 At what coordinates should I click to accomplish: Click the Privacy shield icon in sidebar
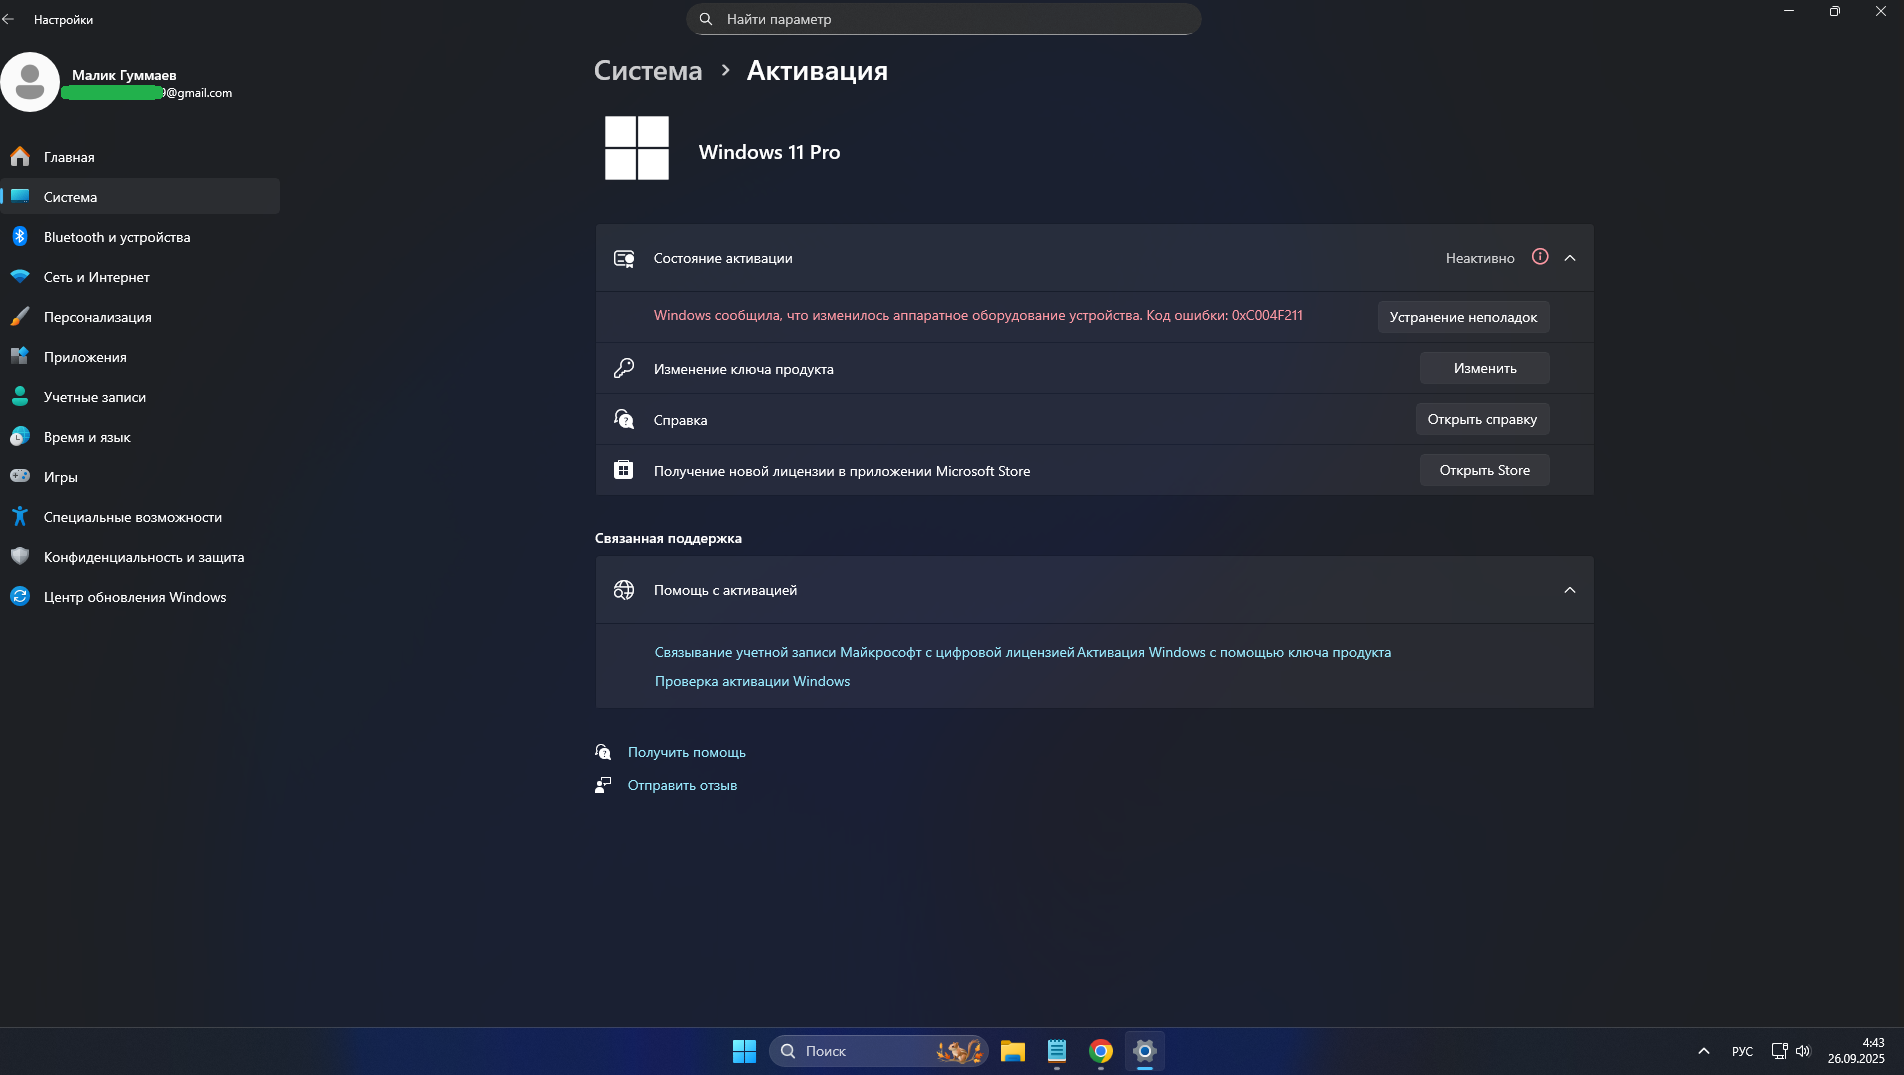(20, 557)
